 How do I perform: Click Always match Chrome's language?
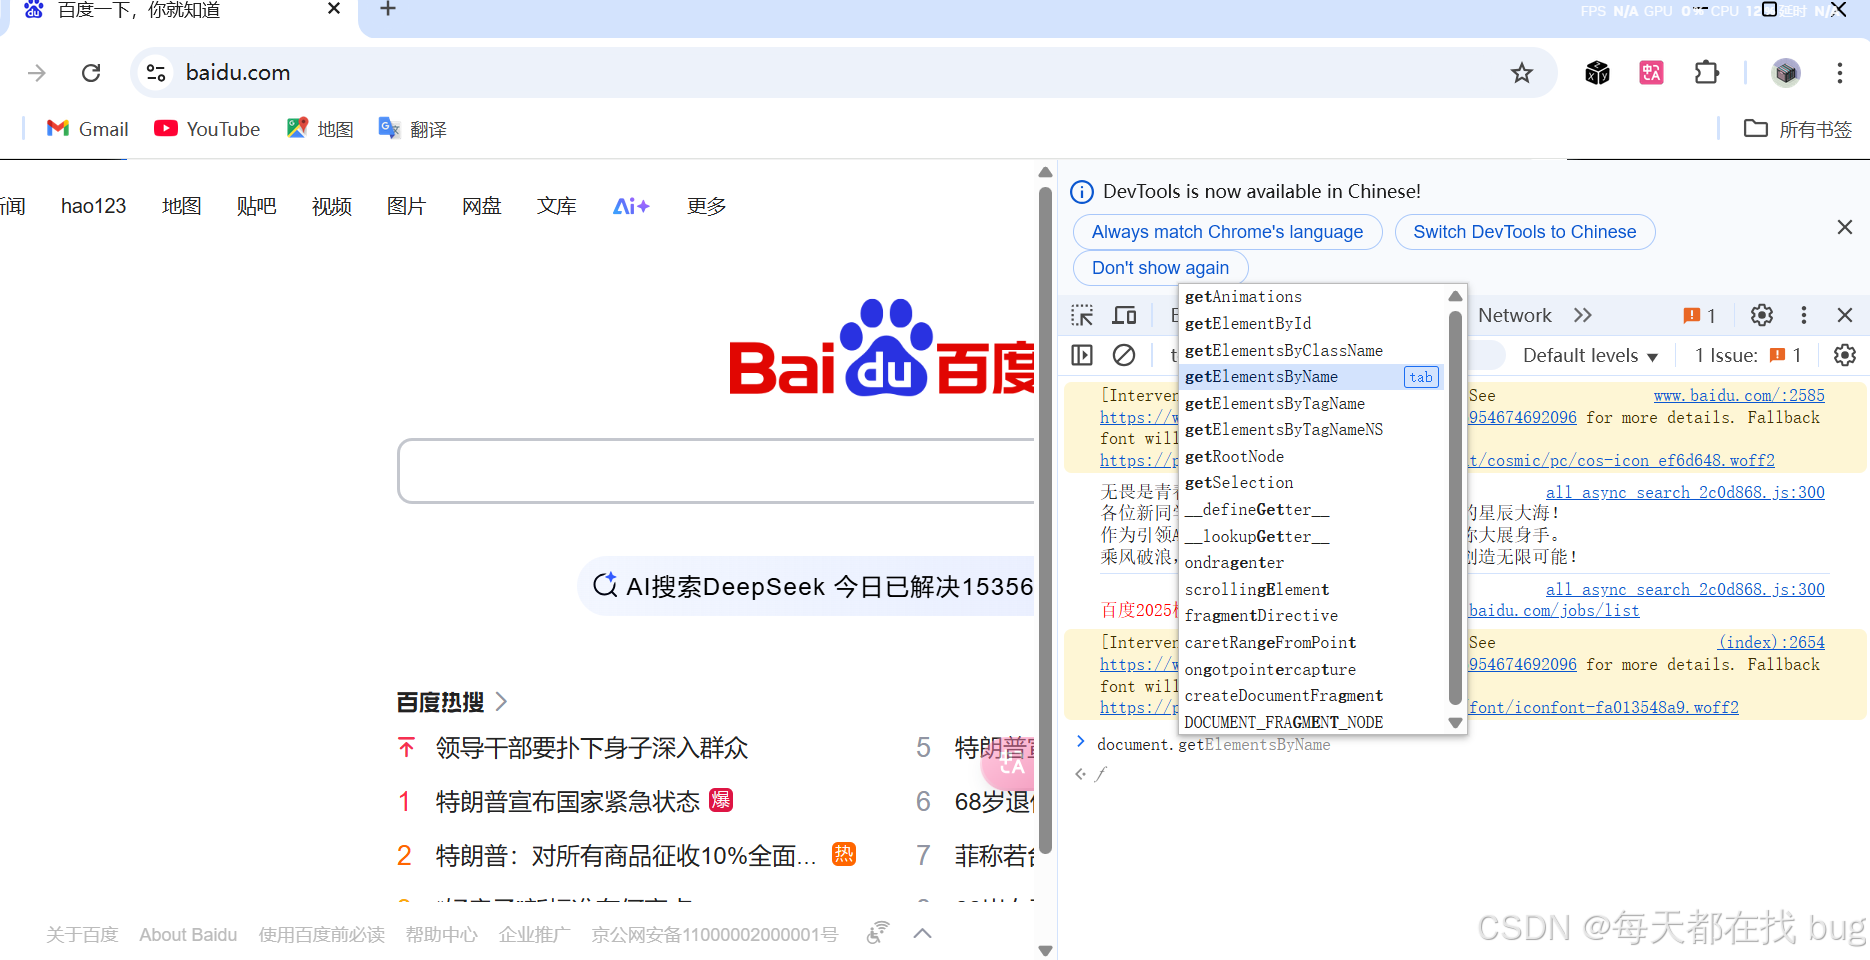click(x=1227, y=232)
